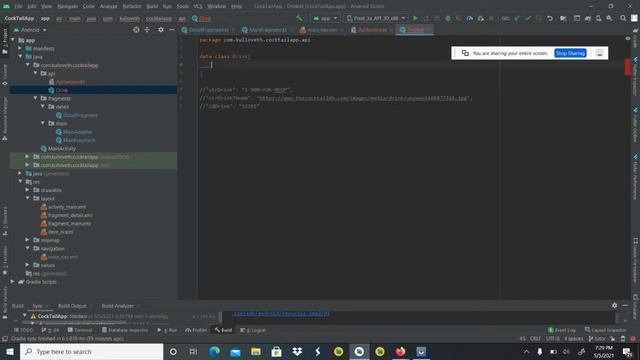Open the Refactor menu
The width and height of the screenshot is (640, 360).
click(132, 6)
